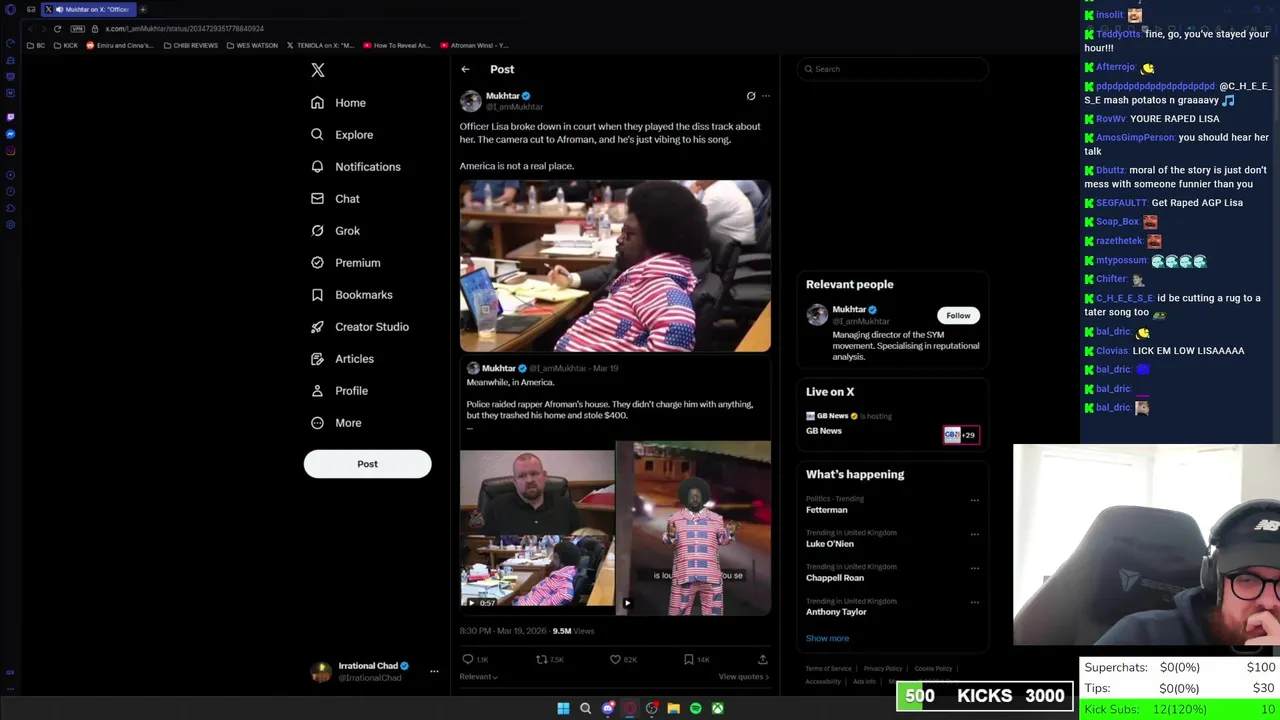Open Premium in the X sidebar
1280x720 pixels.
(345, 263)
